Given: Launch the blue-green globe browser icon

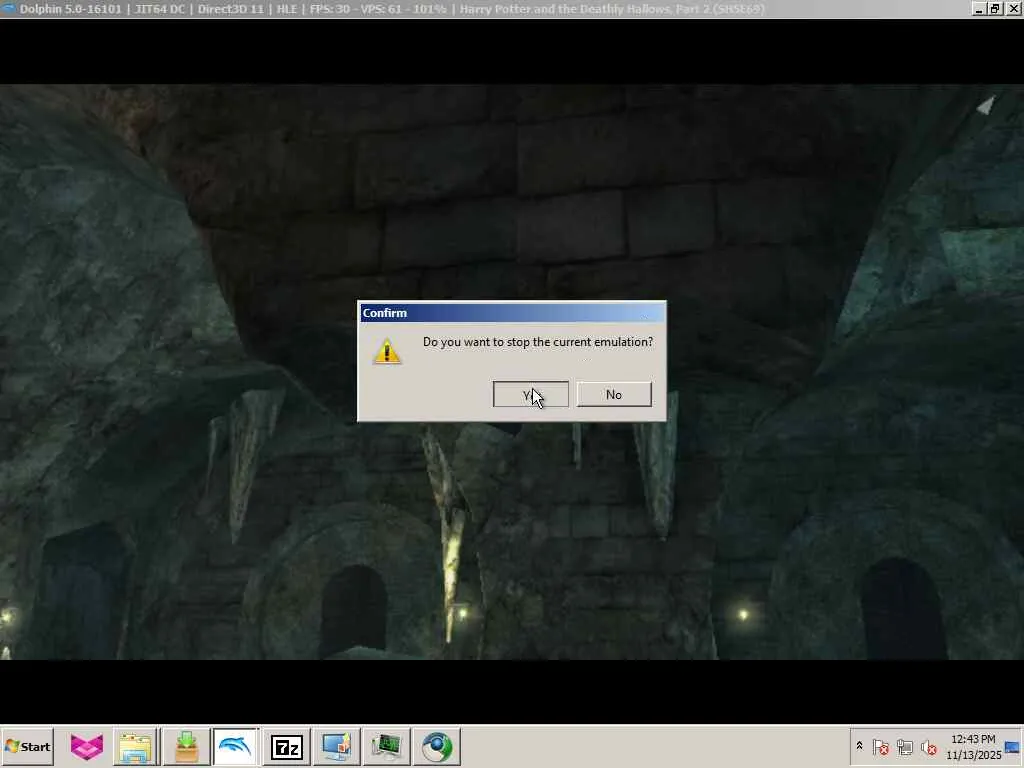Looking at the screenshot, I should [x=437, y=746].
